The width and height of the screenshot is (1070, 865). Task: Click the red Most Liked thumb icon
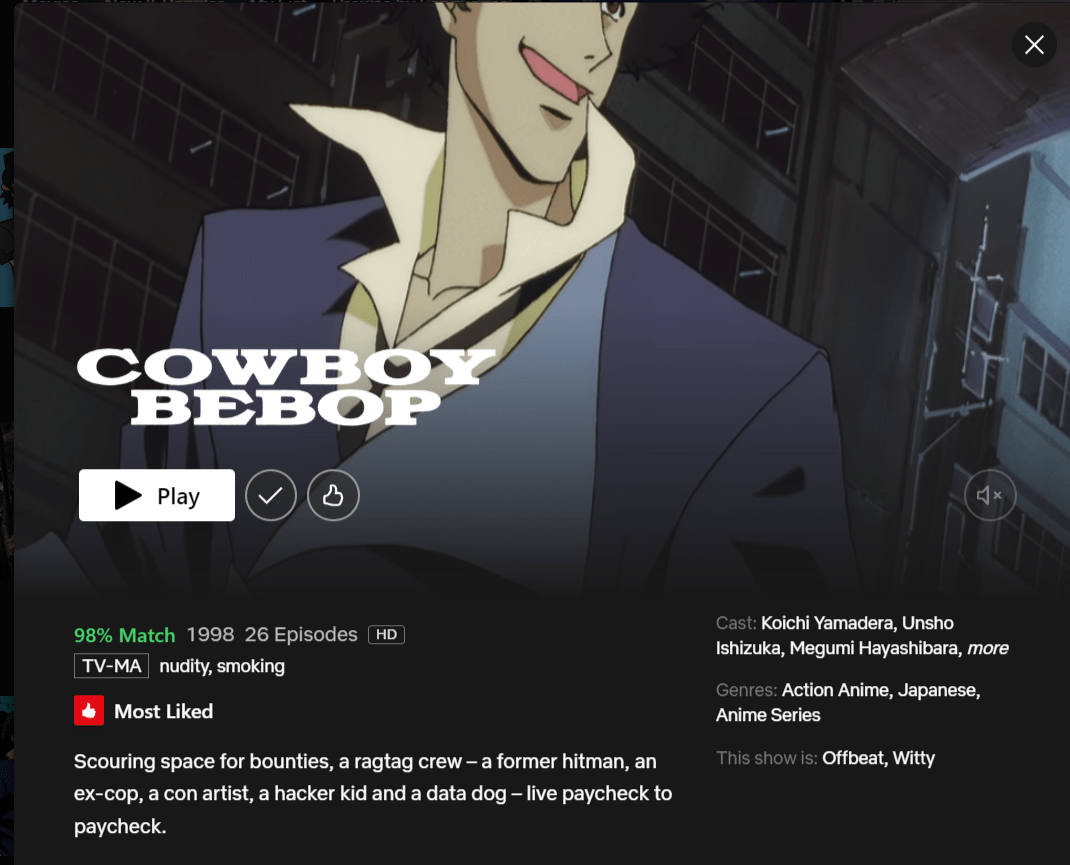pos(89,711)
